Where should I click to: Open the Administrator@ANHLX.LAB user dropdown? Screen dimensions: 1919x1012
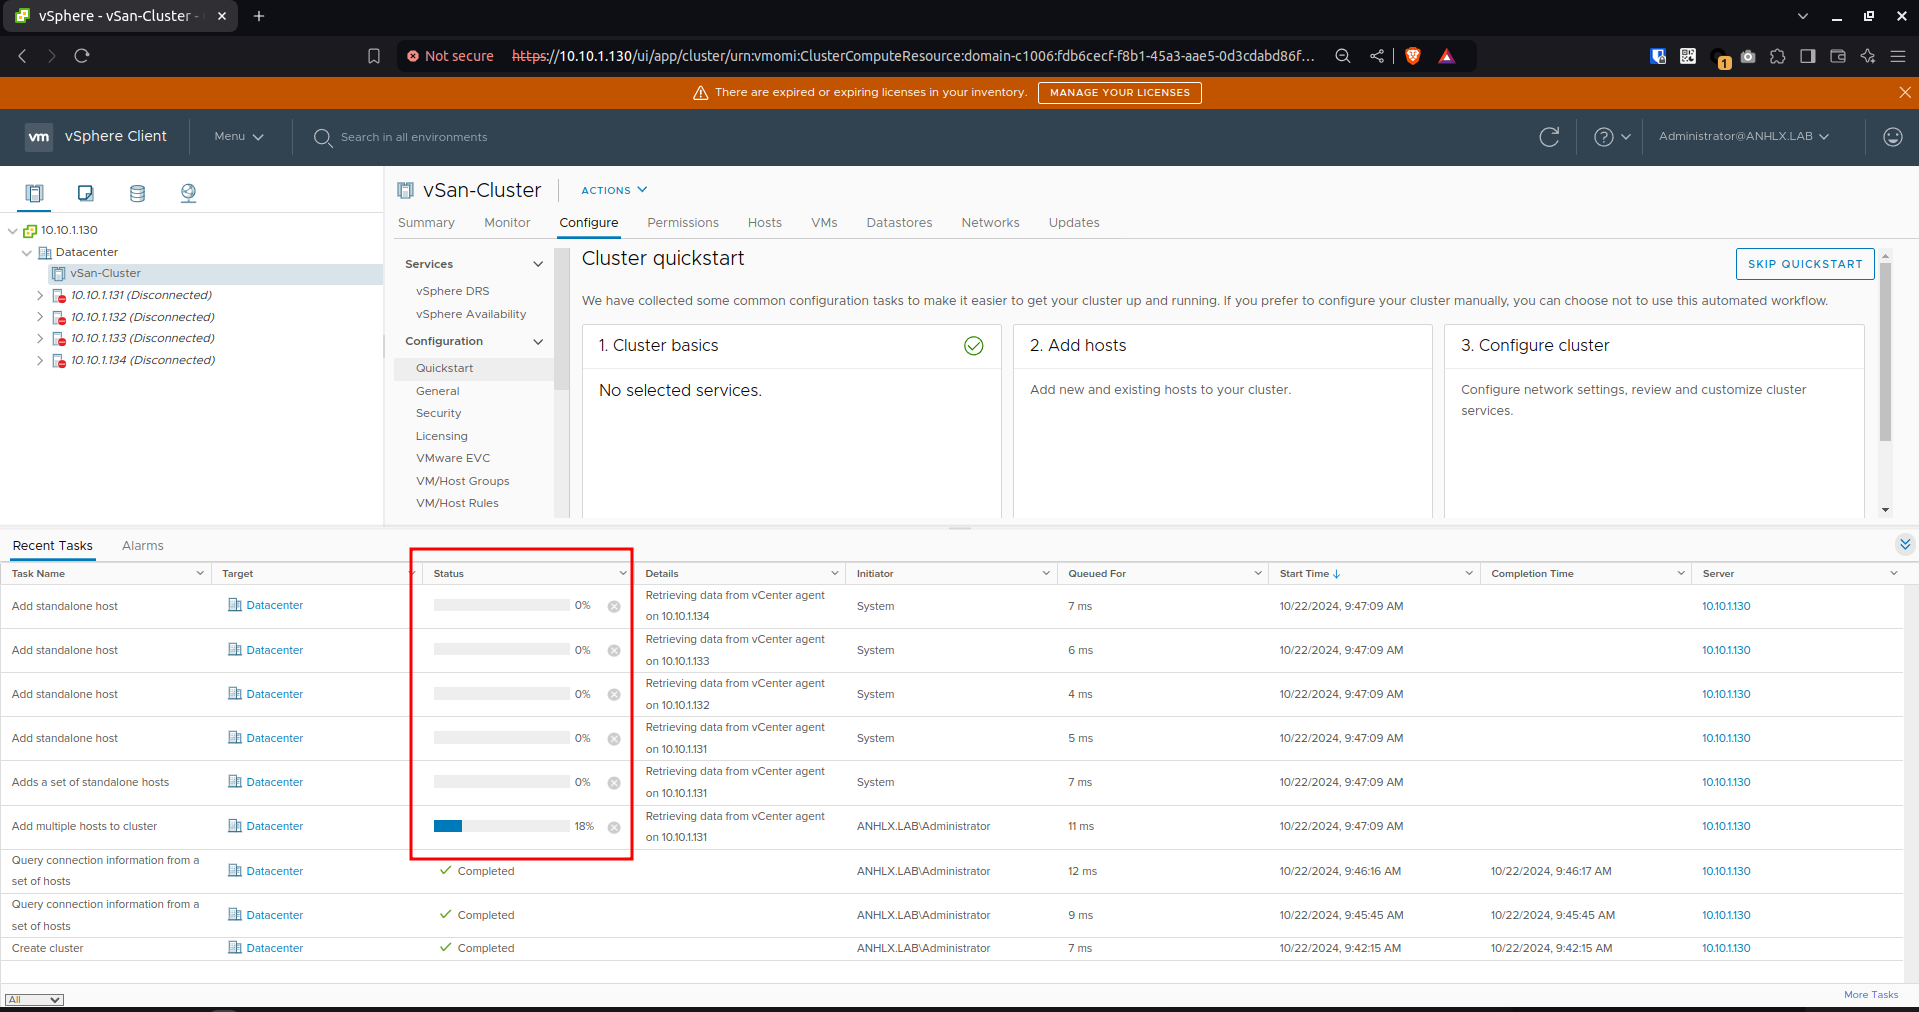point(1744,137)
